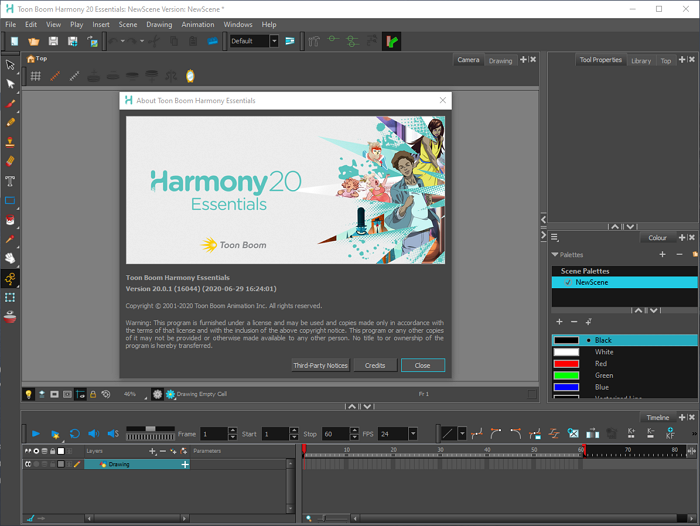Open the Windows menu

tap(238, 25)
